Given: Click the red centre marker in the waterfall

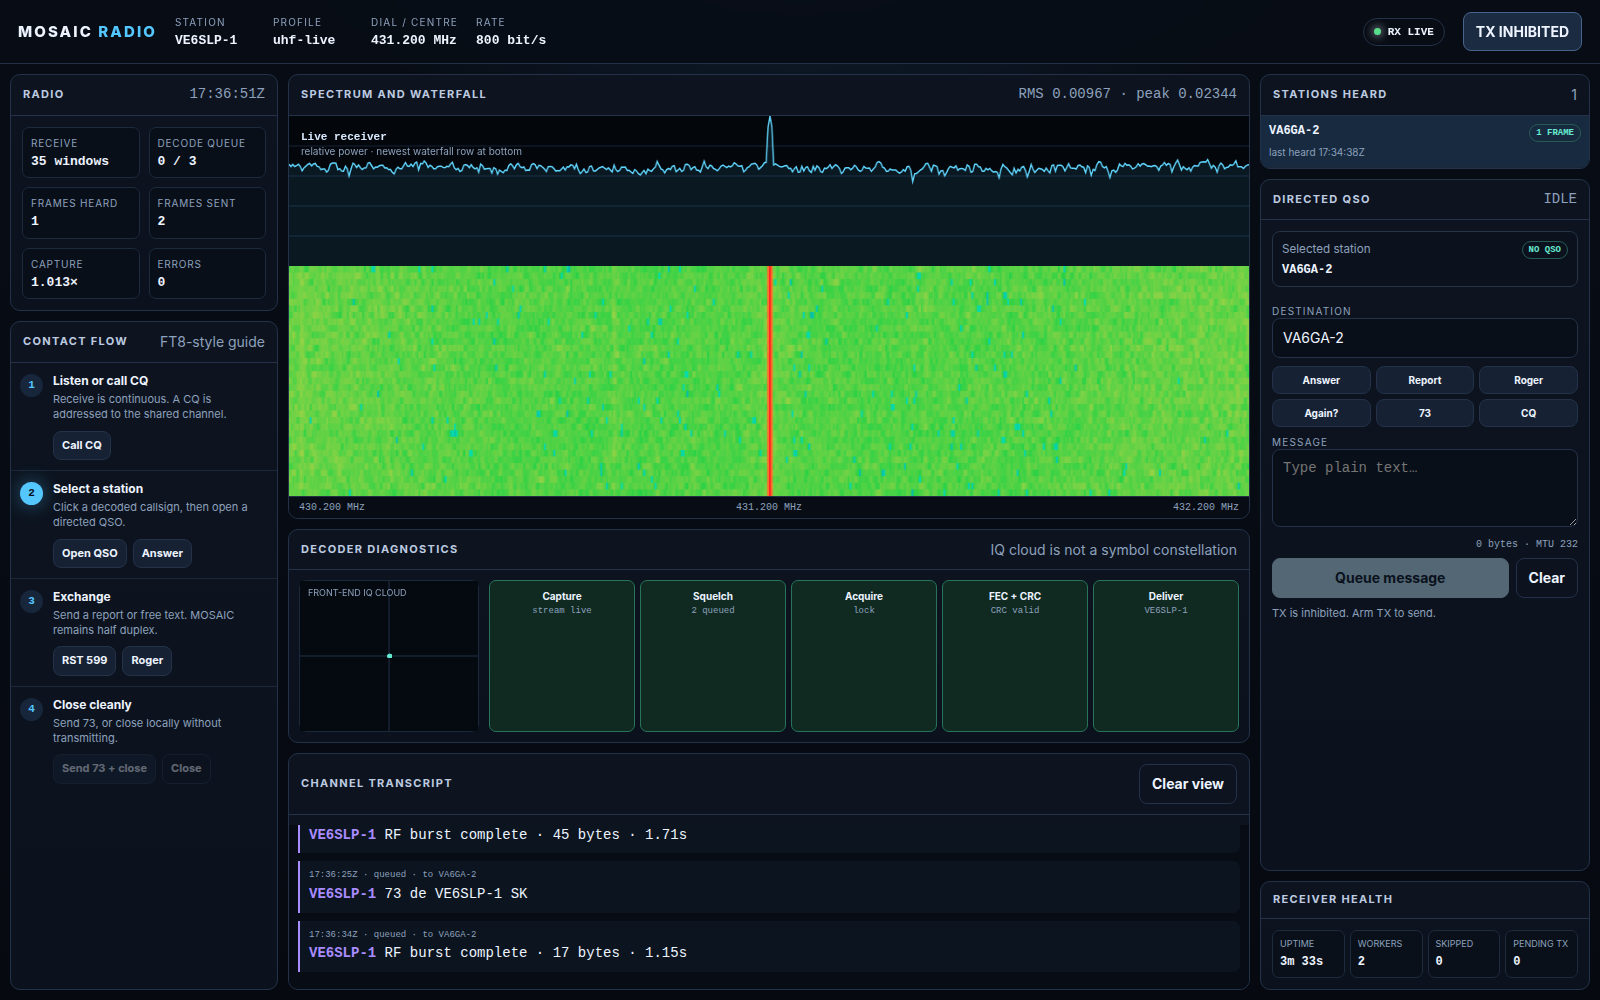Looking at the screenshot, I should coord(770,381).
